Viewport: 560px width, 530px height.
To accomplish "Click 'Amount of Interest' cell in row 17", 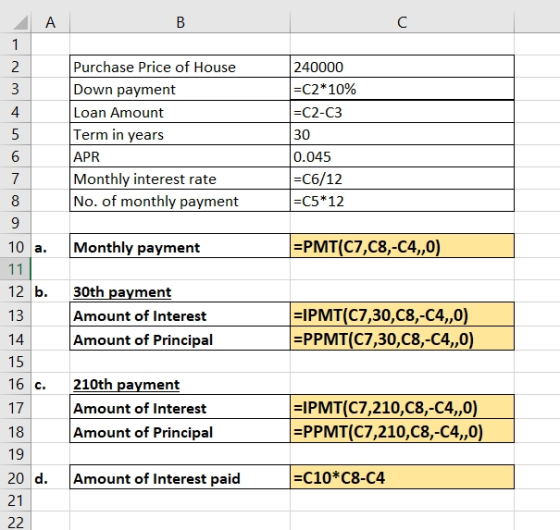I will click(180, 407).
